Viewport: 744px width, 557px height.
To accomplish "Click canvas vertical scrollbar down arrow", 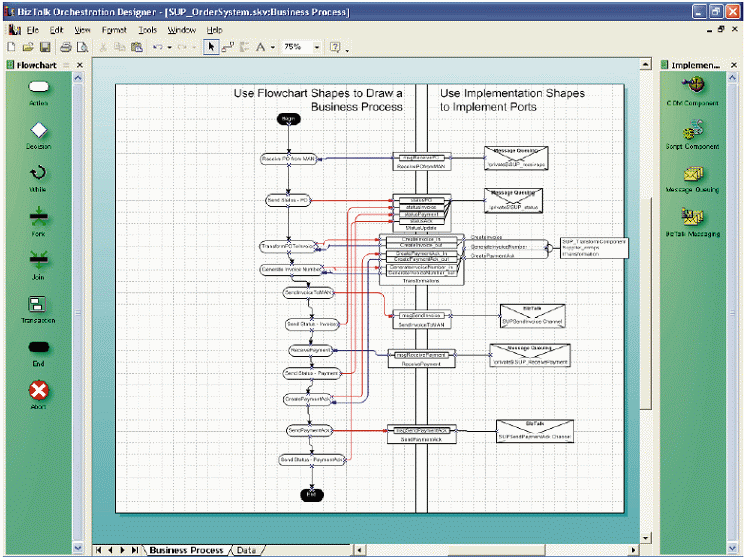I will coord(645,538).
